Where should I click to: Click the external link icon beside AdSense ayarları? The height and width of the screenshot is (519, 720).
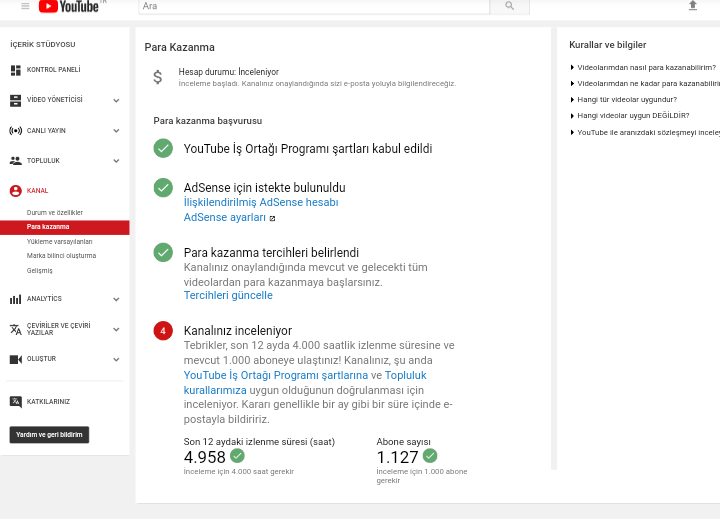coord(272,218)
